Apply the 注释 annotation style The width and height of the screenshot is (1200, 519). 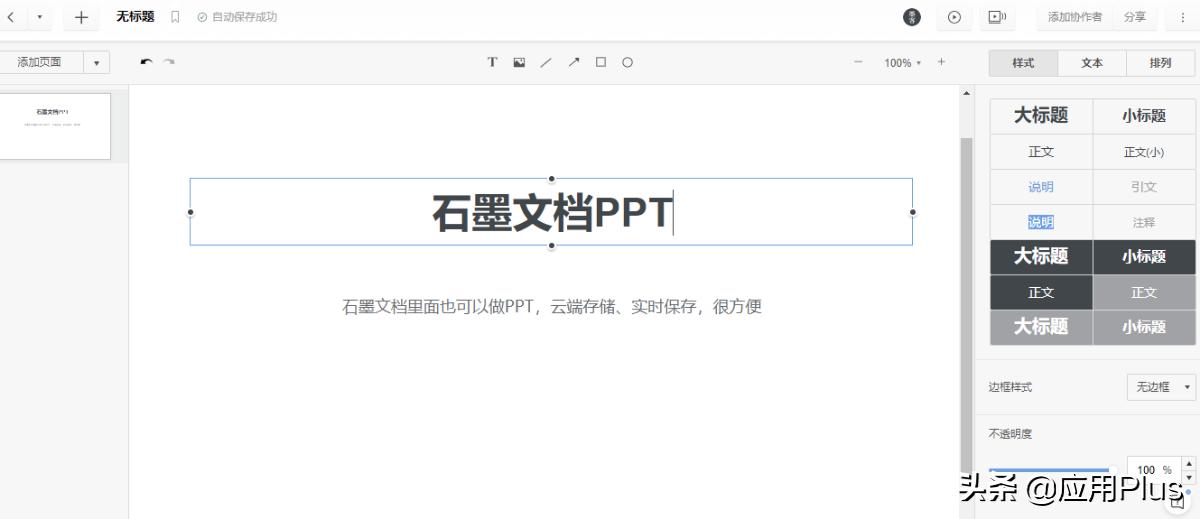click(1144, 222)
